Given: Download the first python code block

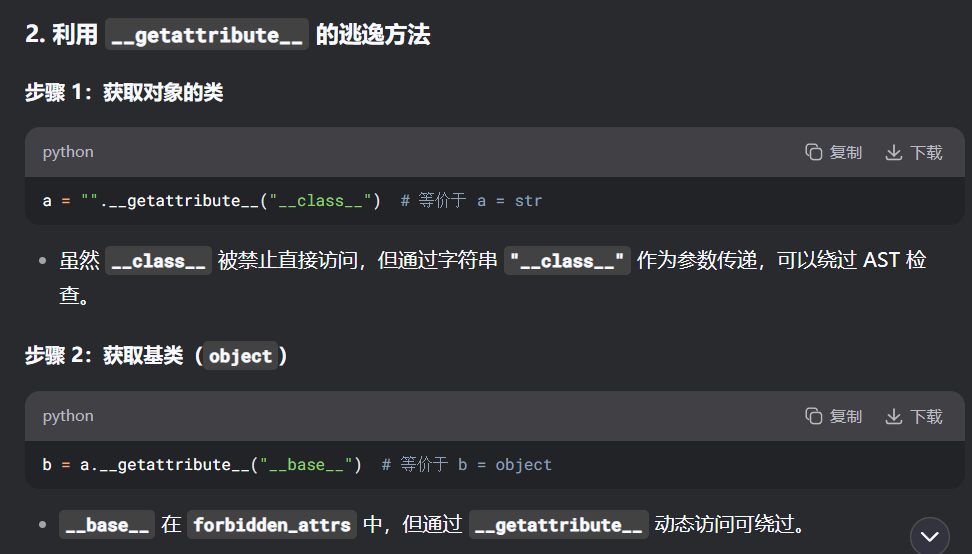Looking at the screenshot, I should pyautogui.click(x=914, y=152).
